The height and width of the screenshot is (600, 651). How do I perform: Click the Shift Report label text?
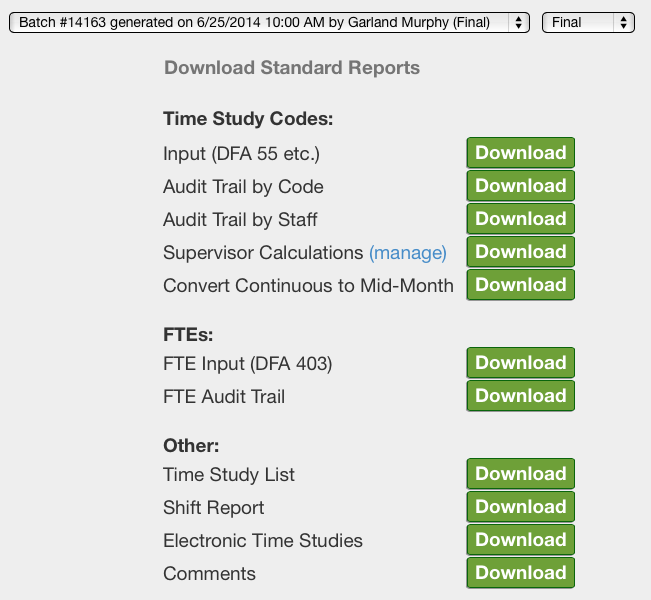[213, 508]
